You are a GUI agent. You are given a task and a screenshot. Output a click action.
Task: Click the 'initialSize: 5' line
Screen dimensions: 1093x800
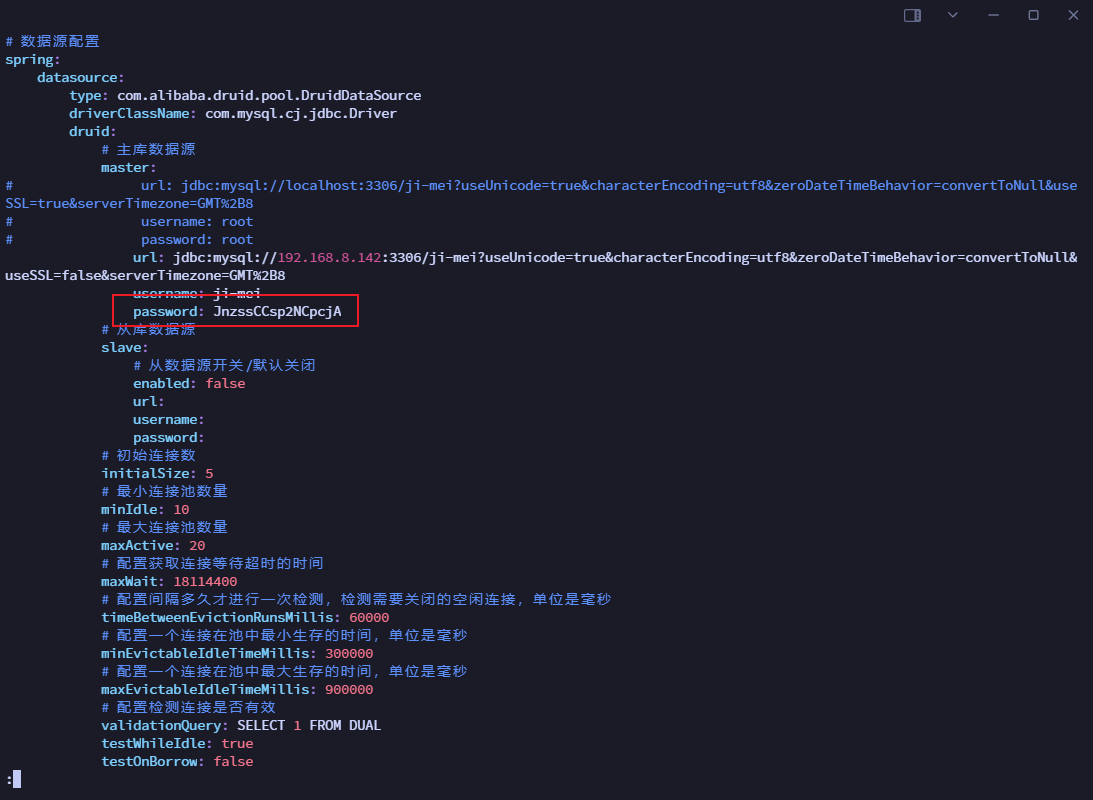pyautogui.click(x=157, y=474)
